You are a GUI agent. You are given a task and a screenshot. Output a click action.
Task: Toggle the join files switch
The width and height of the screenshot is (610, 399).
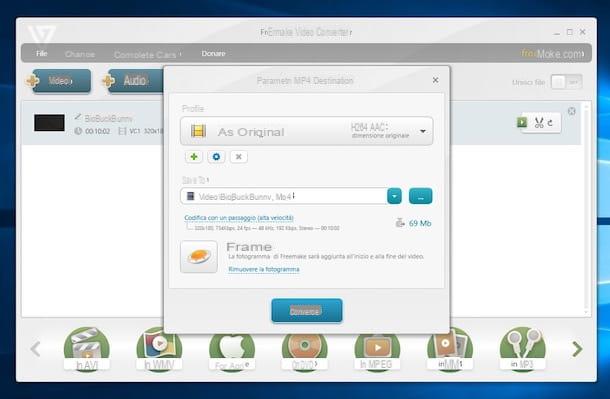click(x=566, y=82)
